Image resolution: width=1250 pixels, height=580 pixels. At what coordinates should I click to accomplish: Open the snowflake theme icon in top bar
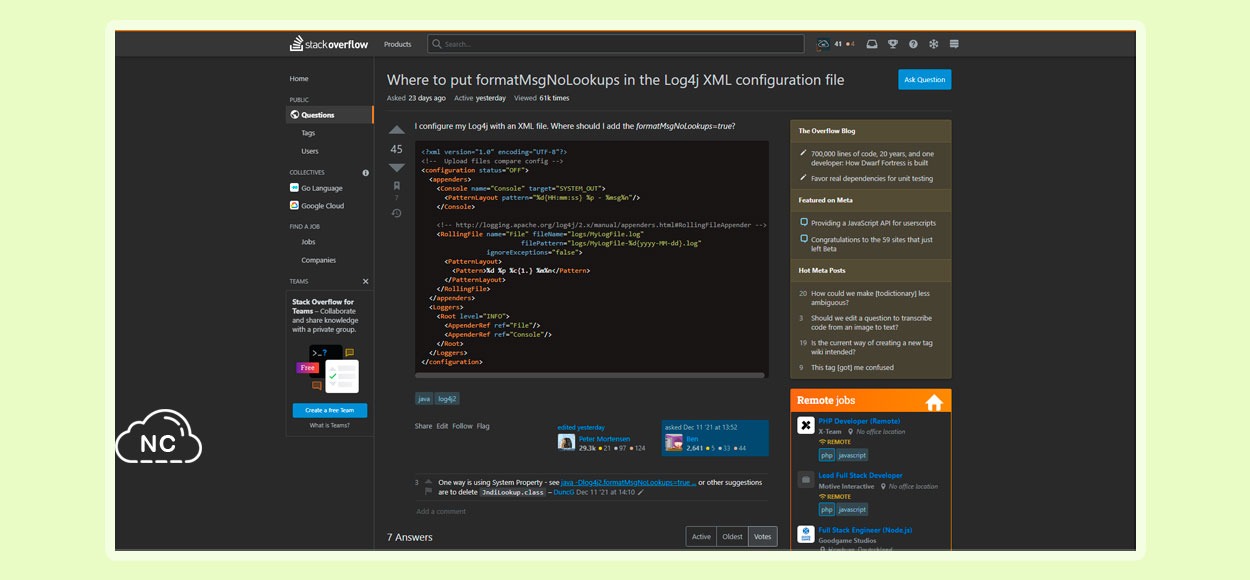click(x=933, y=44)
